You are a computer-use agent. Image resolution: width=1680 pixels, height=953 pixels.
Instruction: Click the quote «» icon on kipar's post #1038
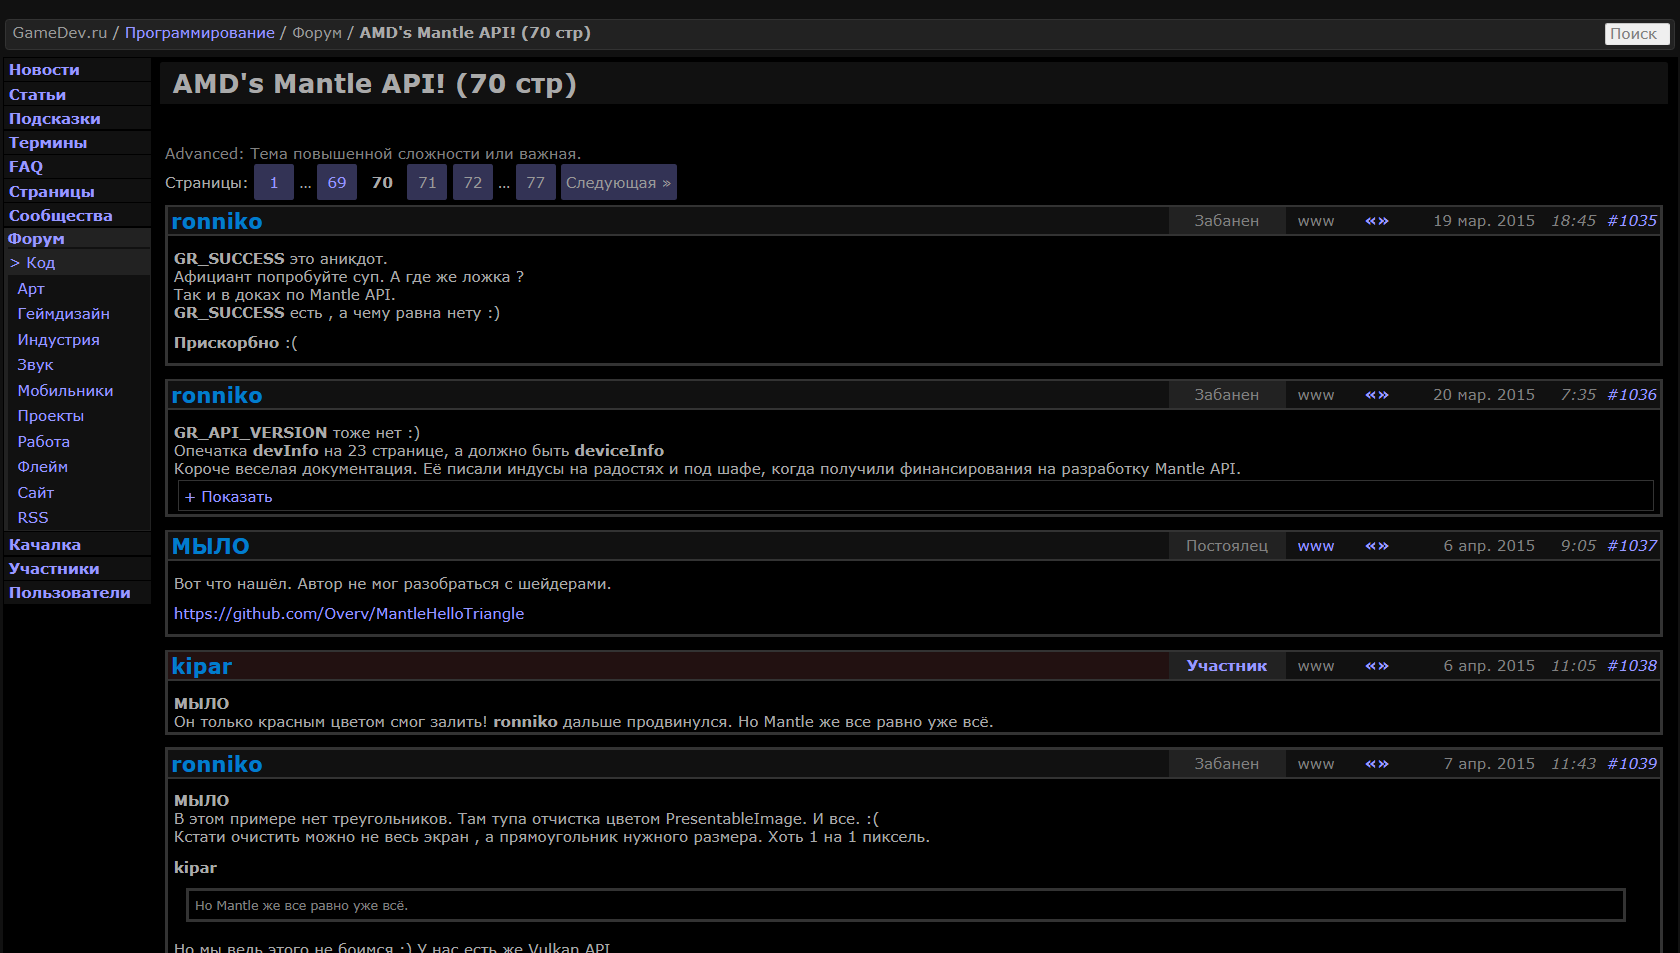click(x=1376, y=666)
